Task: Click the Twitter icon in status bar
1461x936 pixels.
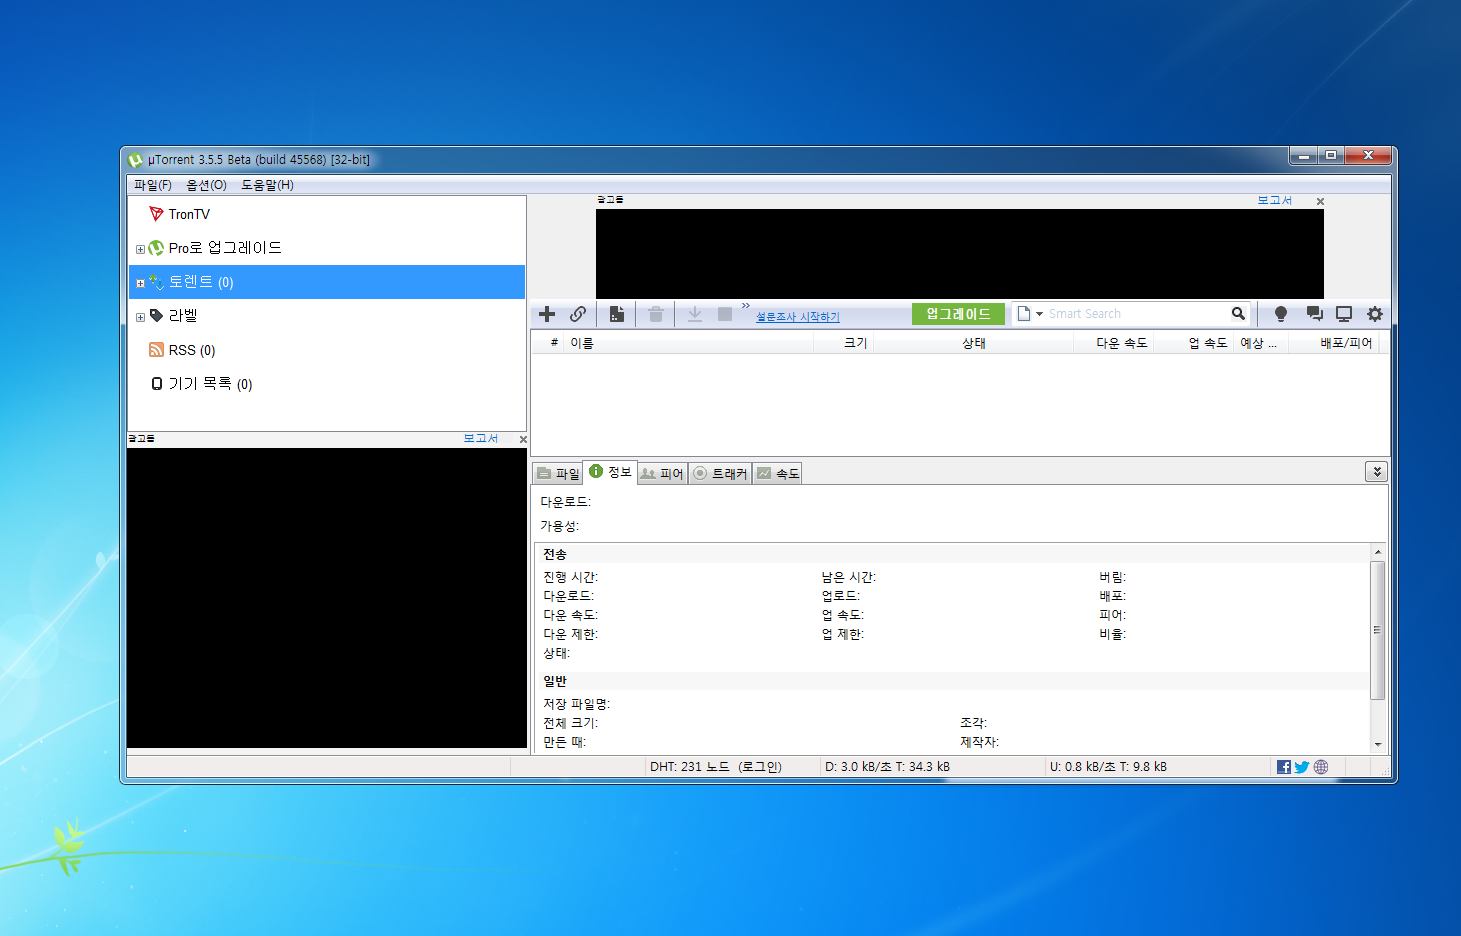Action: click(1302, 767)
